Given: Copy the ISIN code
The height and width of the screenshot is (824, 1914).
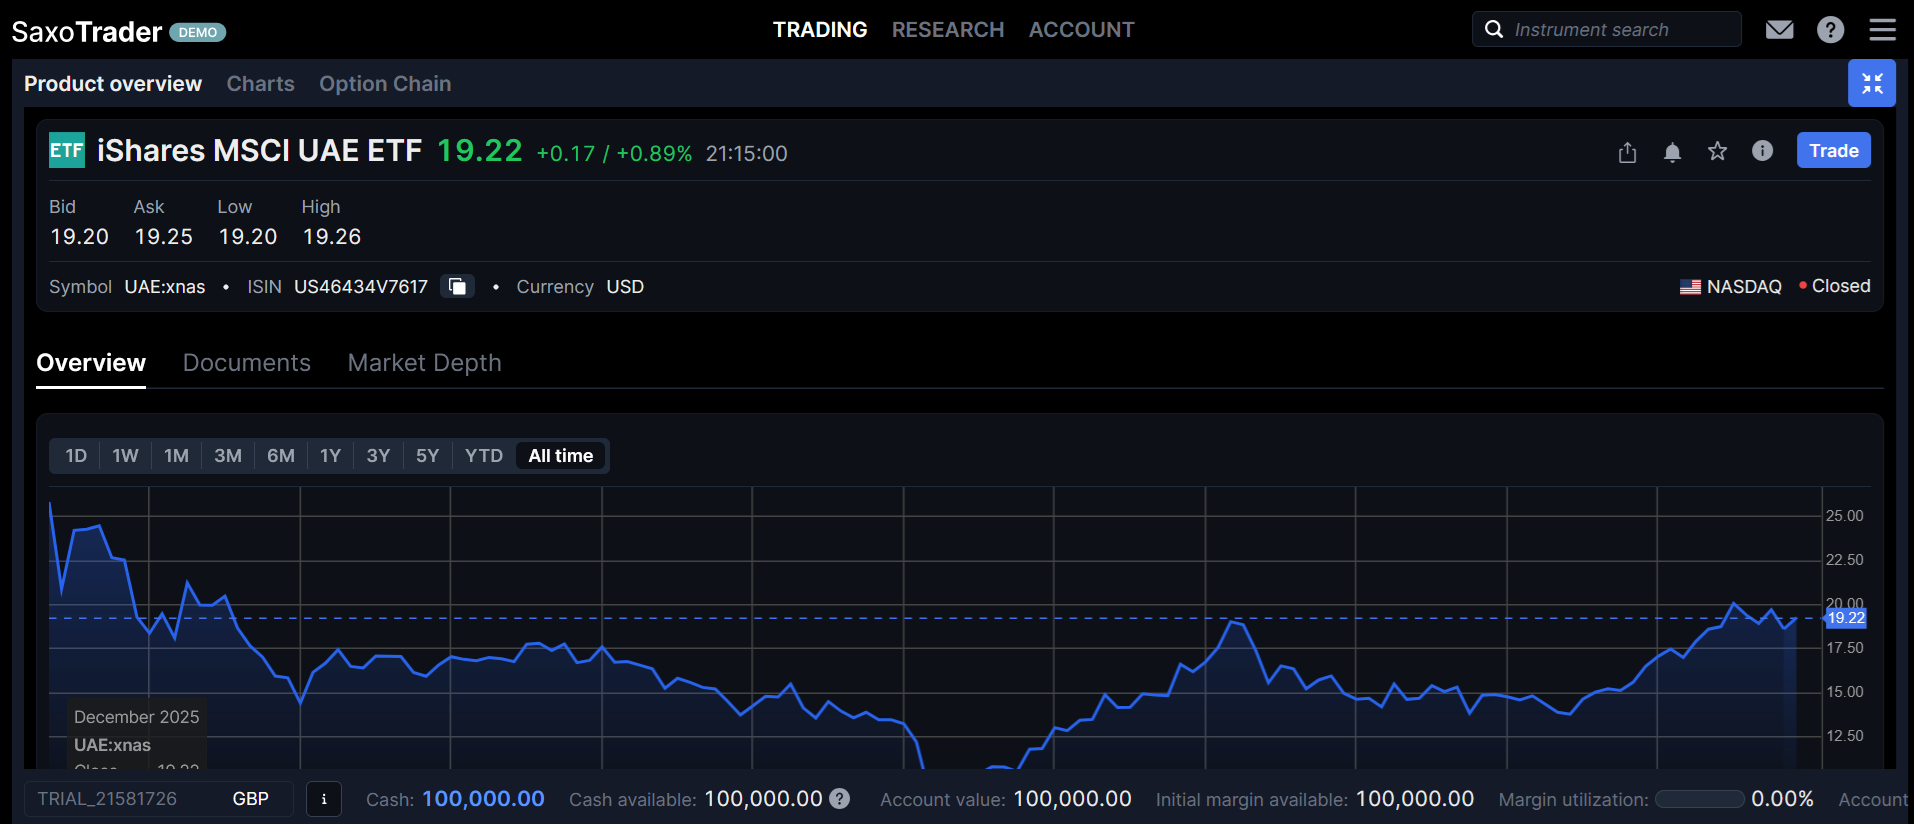Looking at the screenshot, I should (x=458, y=287).
